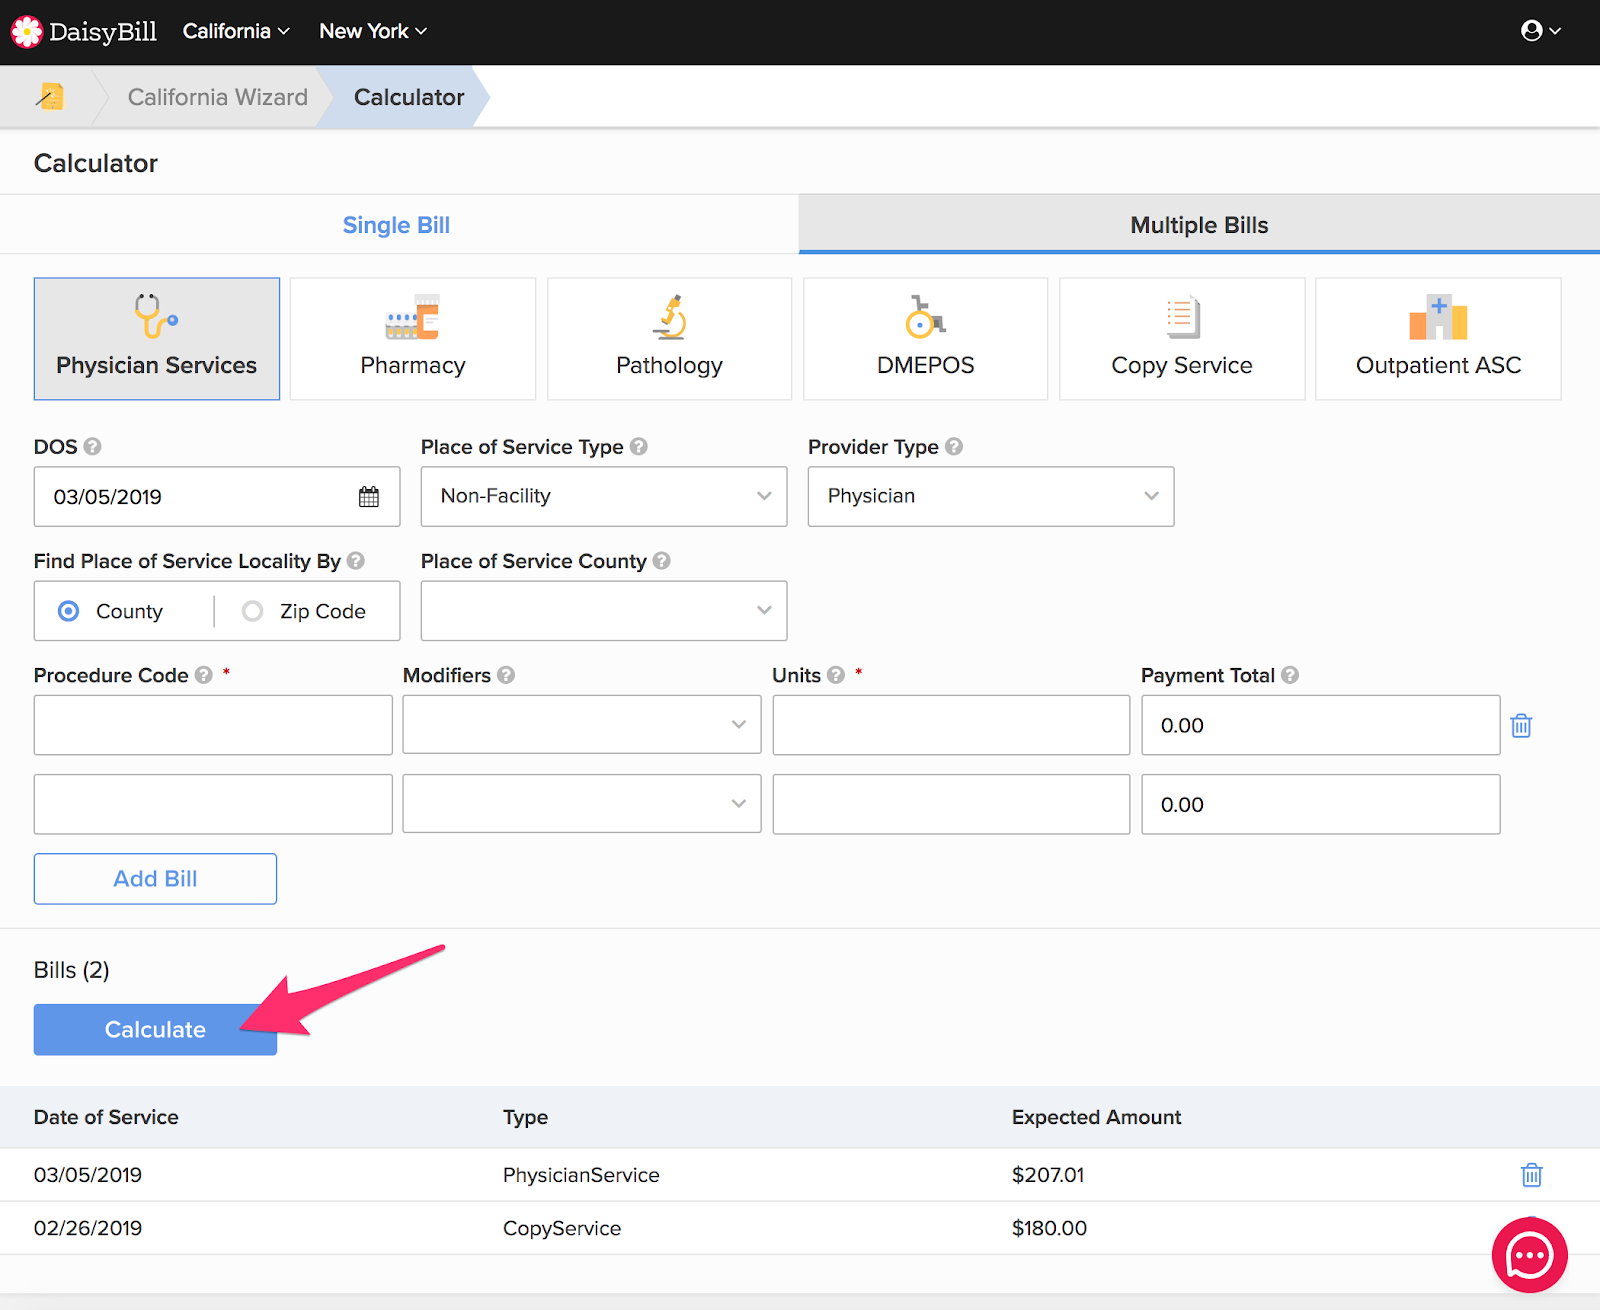This screenshot has width=1600, height=1310.
Task: Click the Payment Total help icon
Action: 1290,675
